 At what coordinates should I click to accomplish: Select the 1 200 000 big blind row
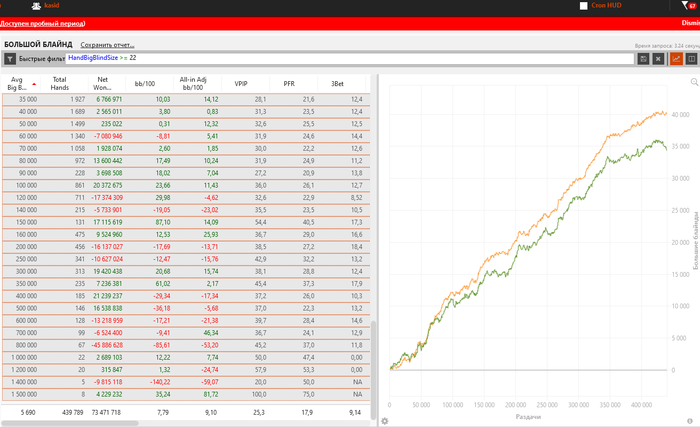click(x=186, y=370)
